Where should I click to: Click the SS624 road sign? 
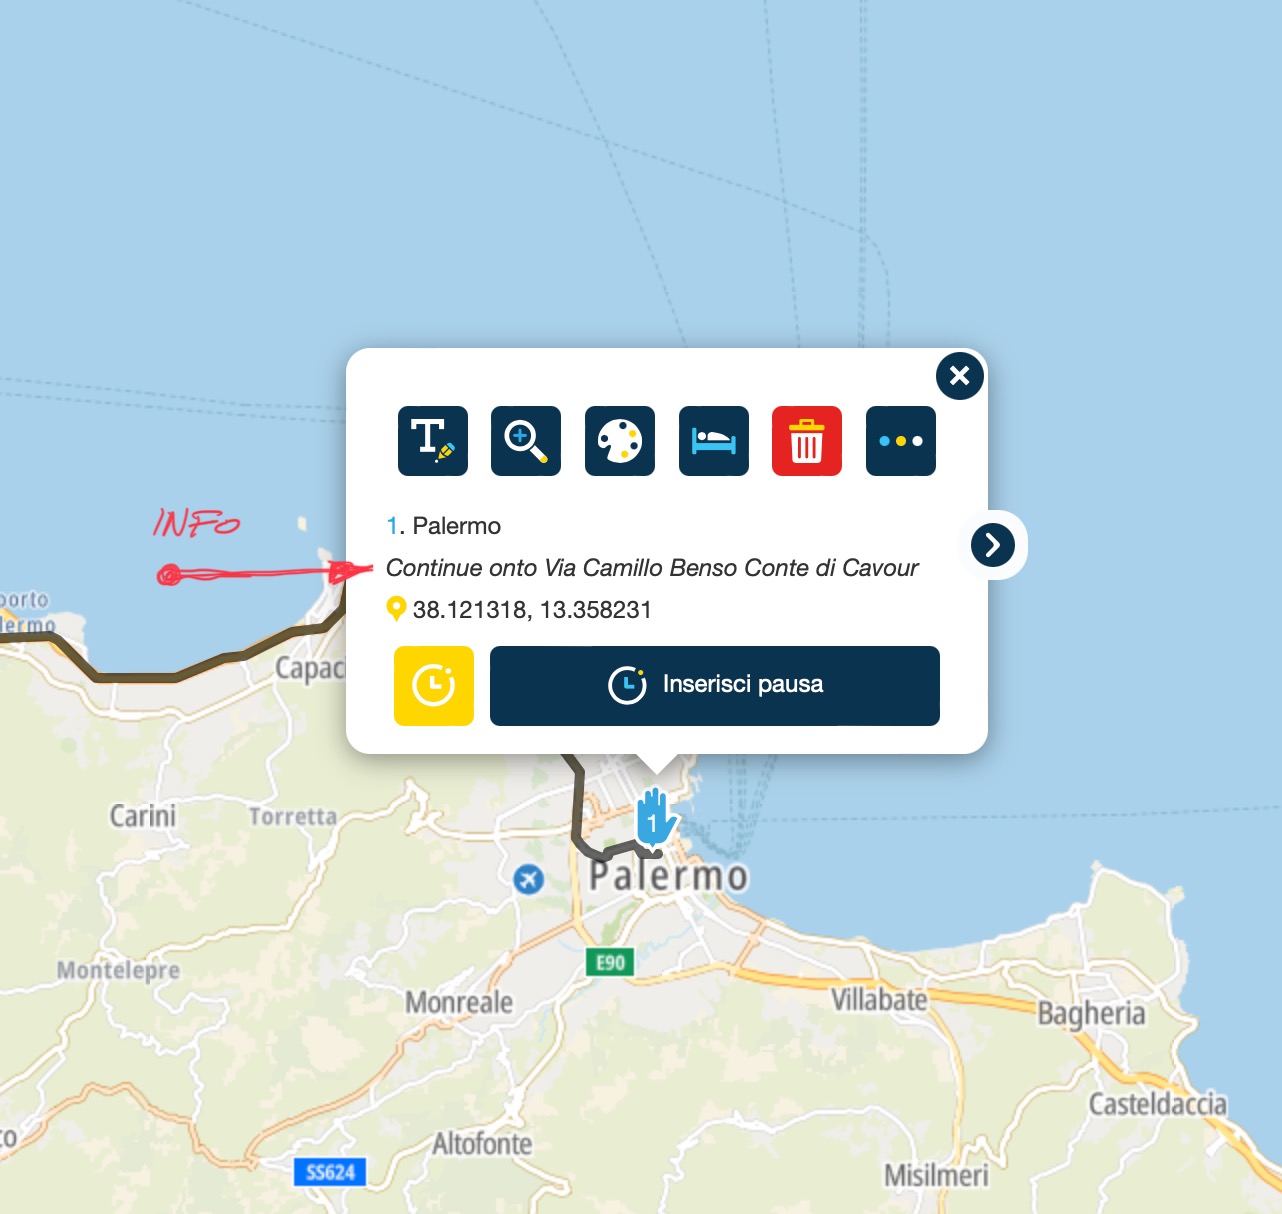tap(330, 1172)
